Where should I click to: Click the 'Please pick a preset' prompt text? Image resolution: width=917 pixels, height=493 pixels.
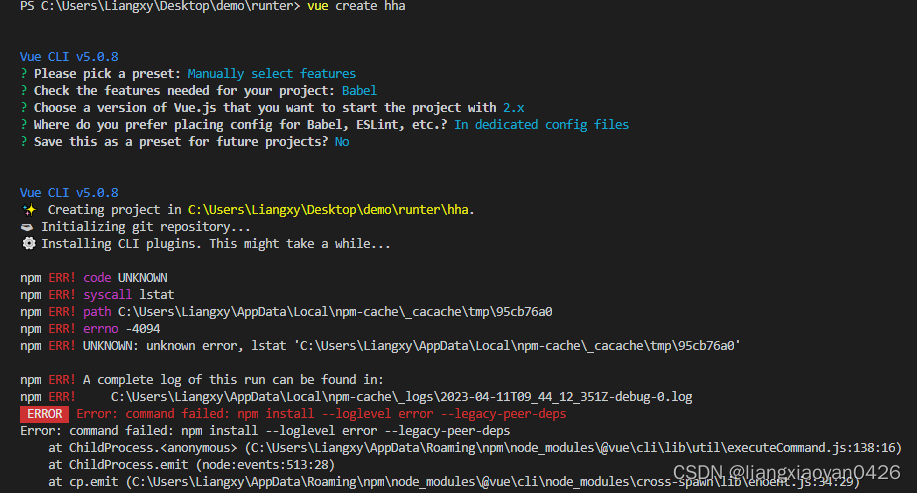tap(107, 74)
